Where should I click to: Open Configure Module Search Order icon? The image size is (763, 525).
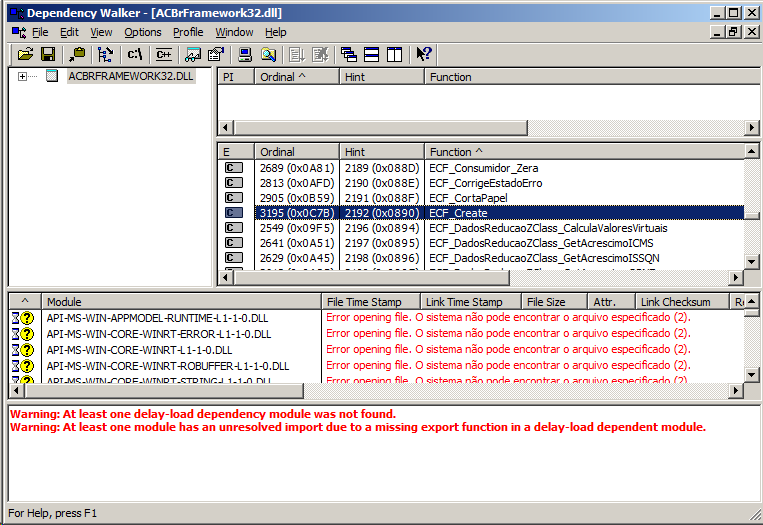[268, 54]
